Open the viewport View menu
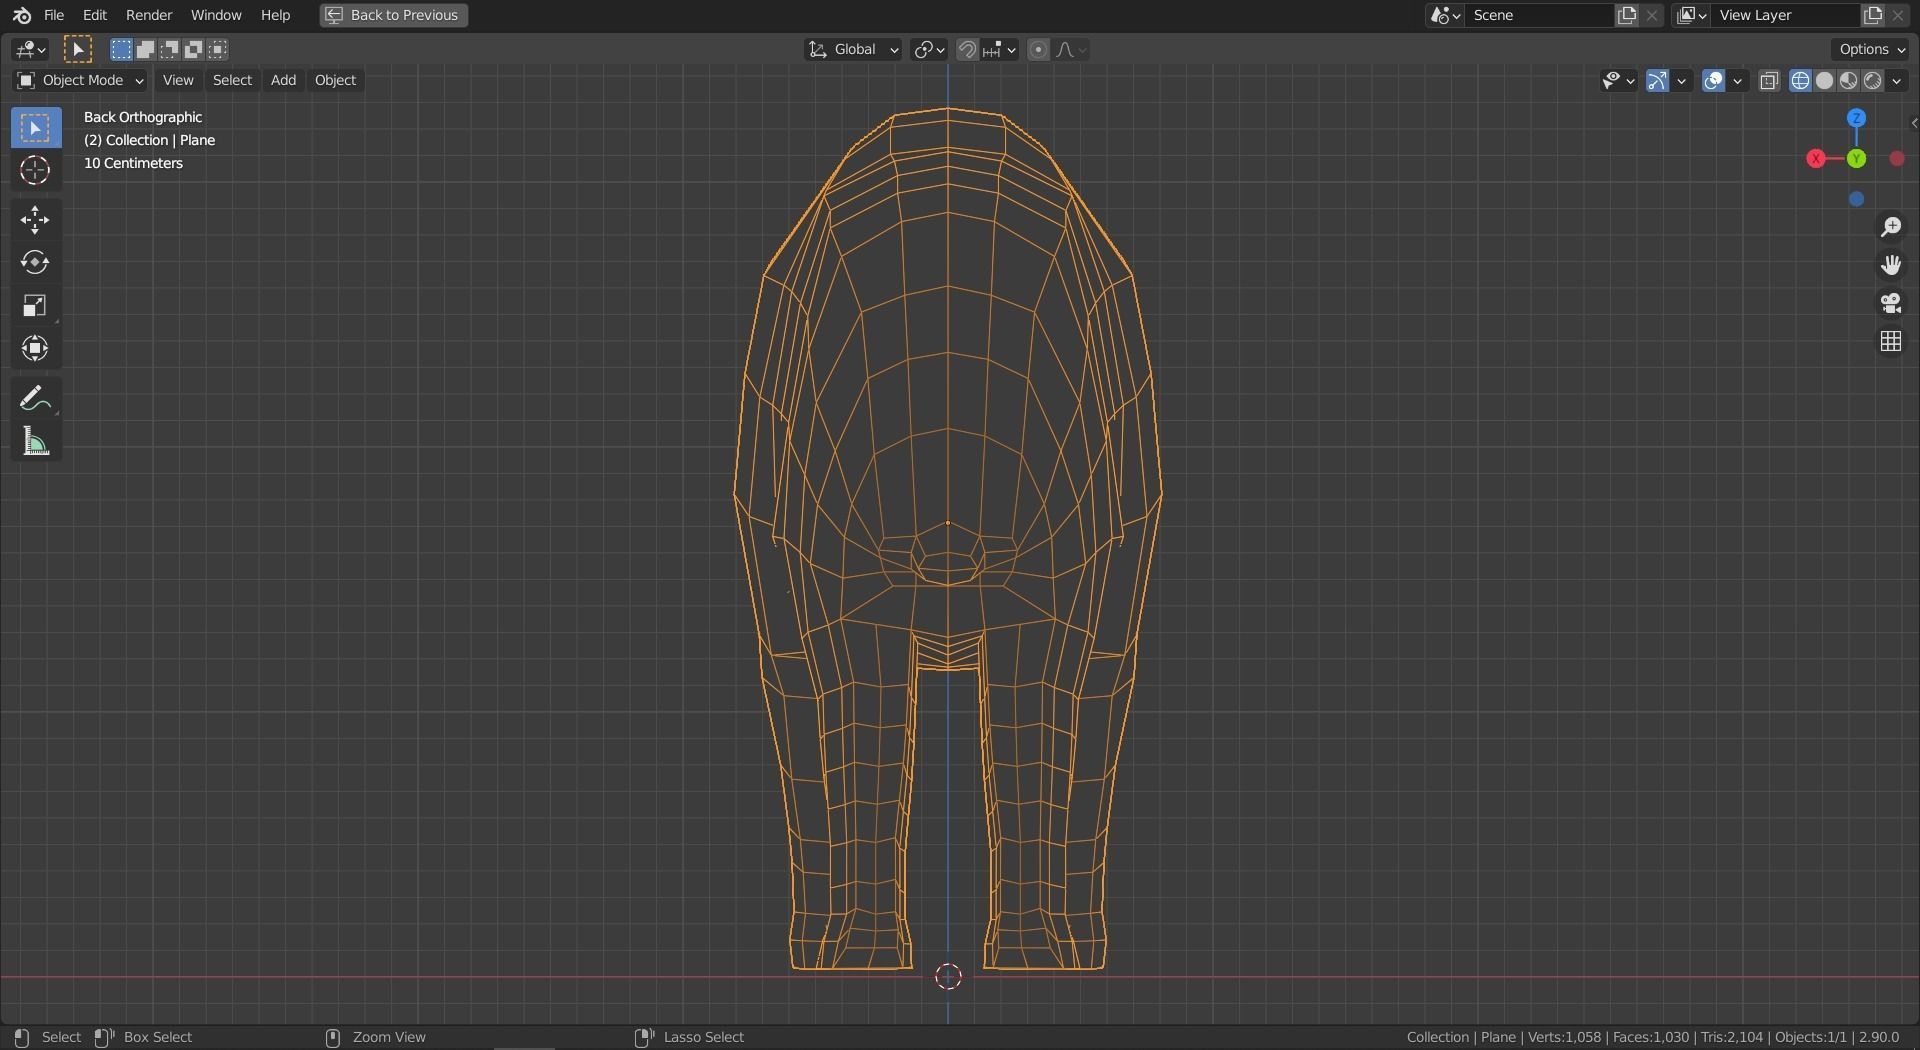Image resolution: width=1920 pixels, height=1050 pixels. coord(178,80)
